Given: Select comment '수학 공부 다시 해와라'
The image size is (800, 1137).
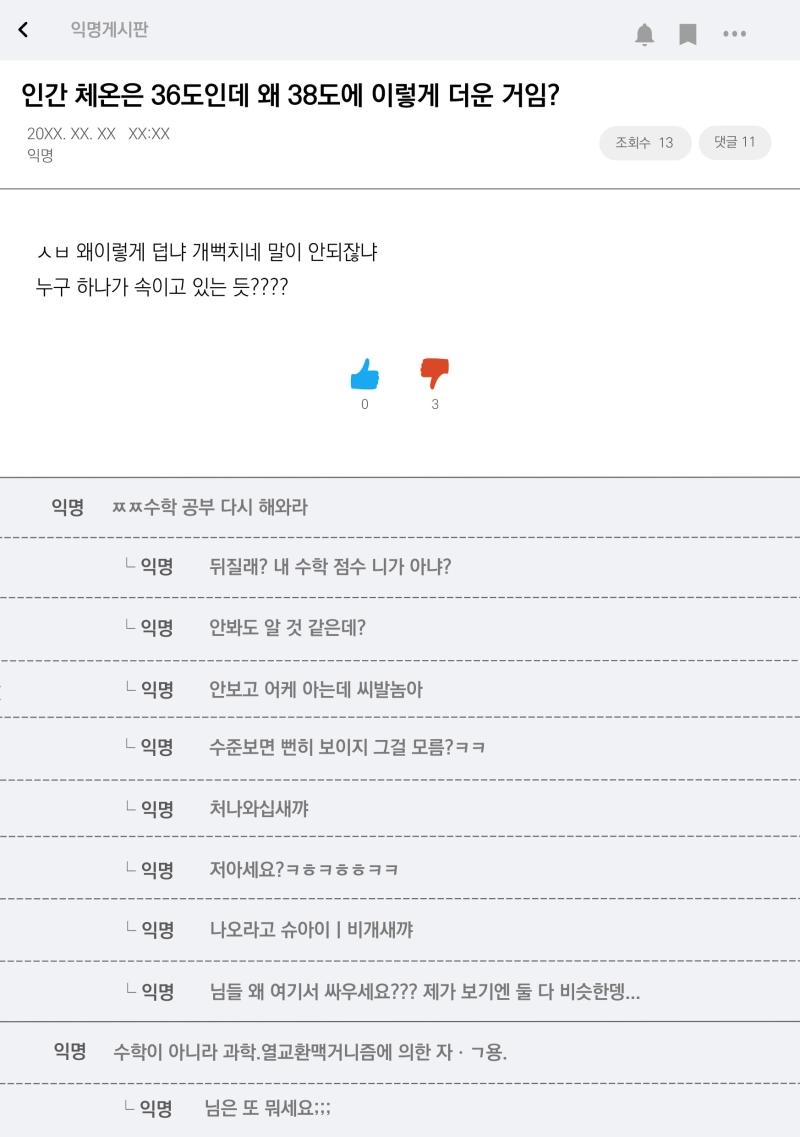Looking at the screenshot, I should 210,507.
